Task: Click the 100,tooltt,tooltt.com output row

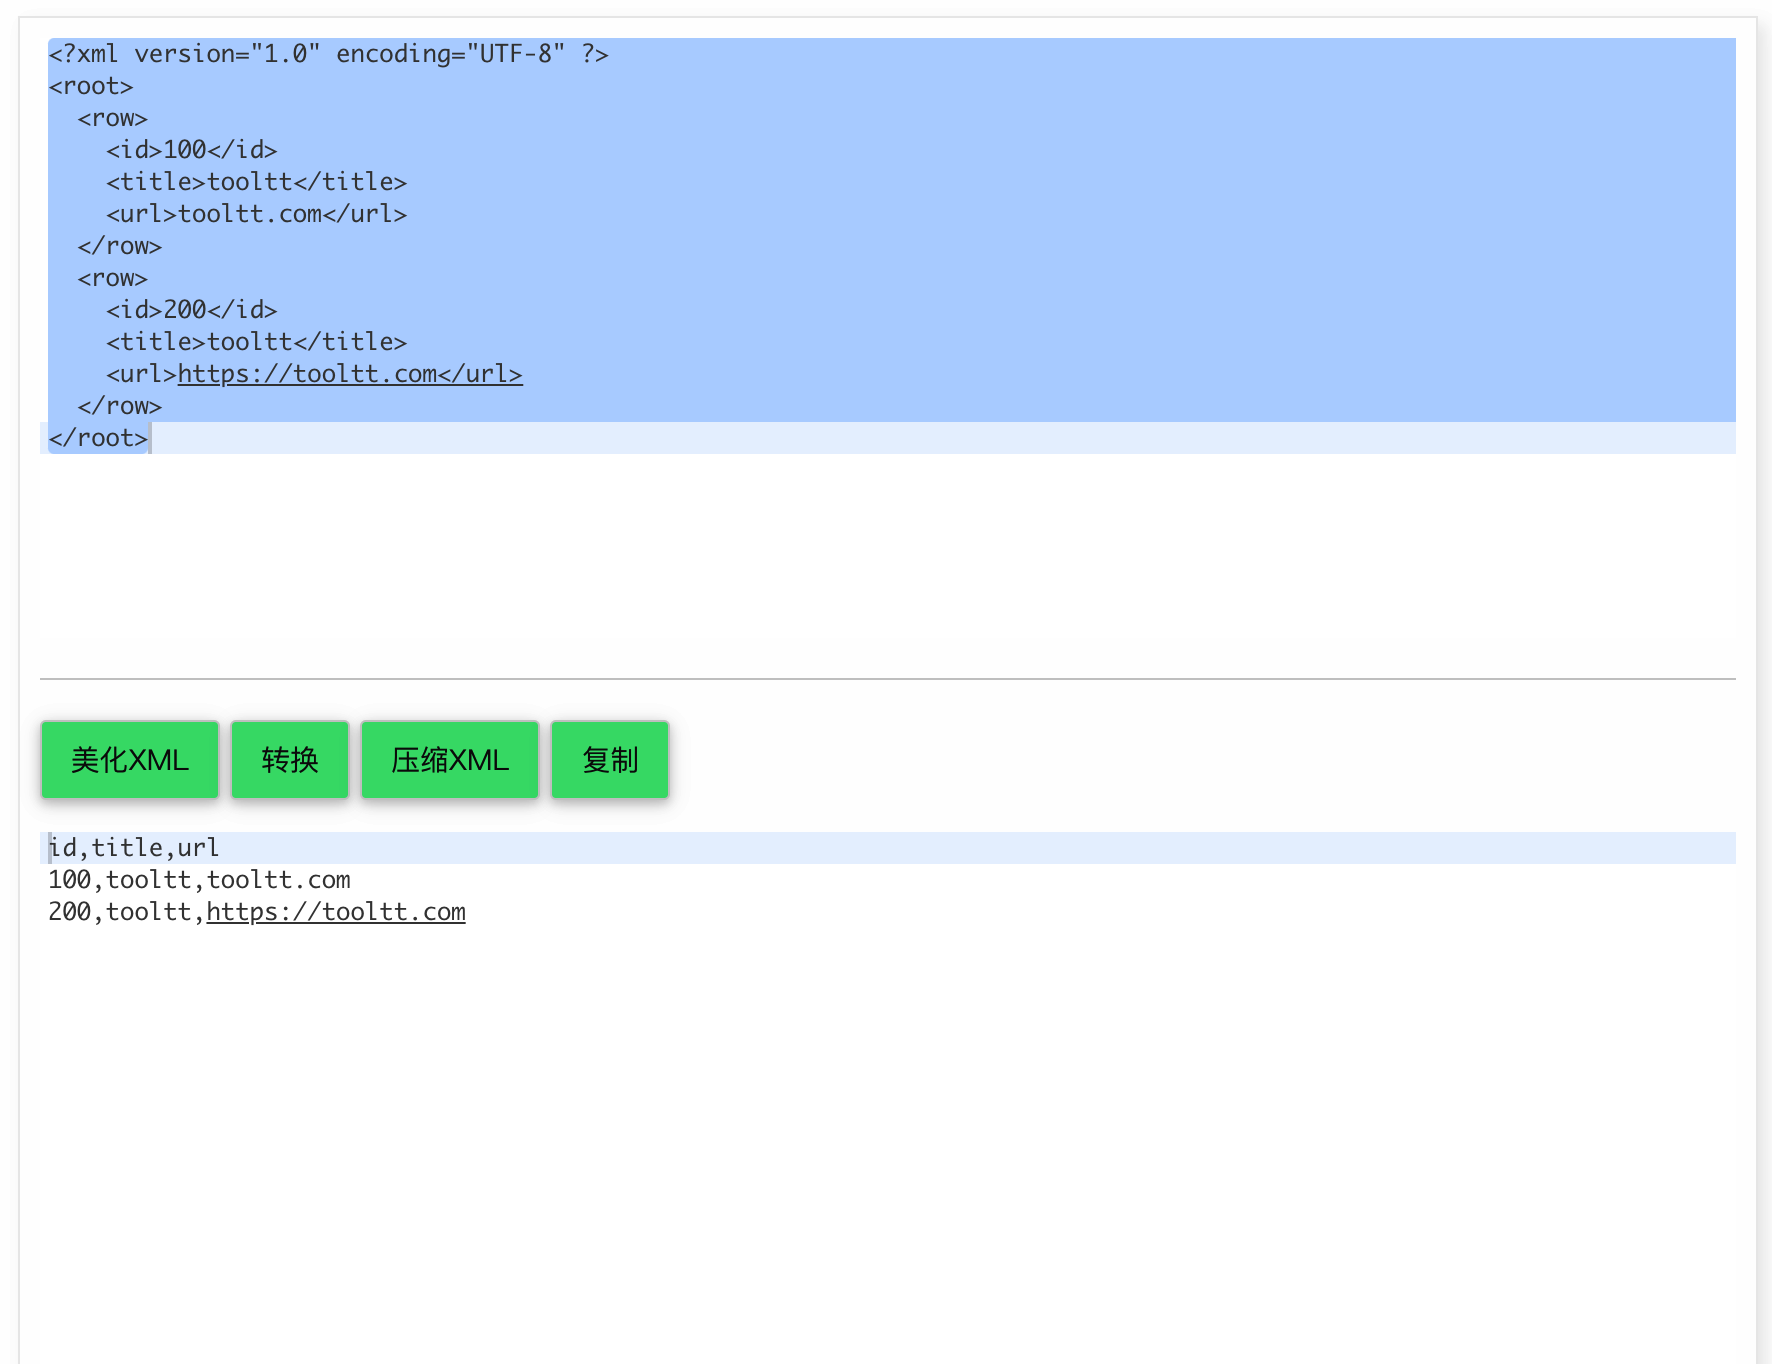Action: (x=200, y=880)
